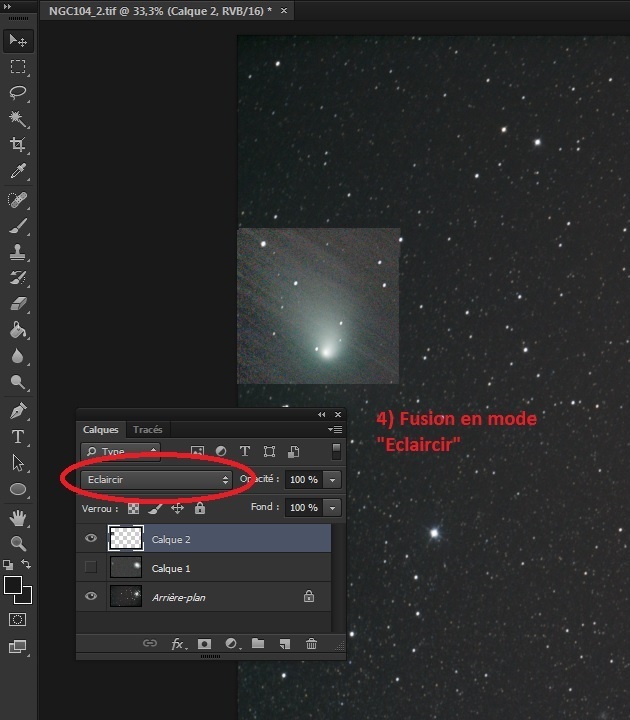Click the Calque 1 layer thumbnail
The height and width of the screenshot is (720, 630).
[x=125, y=568]
